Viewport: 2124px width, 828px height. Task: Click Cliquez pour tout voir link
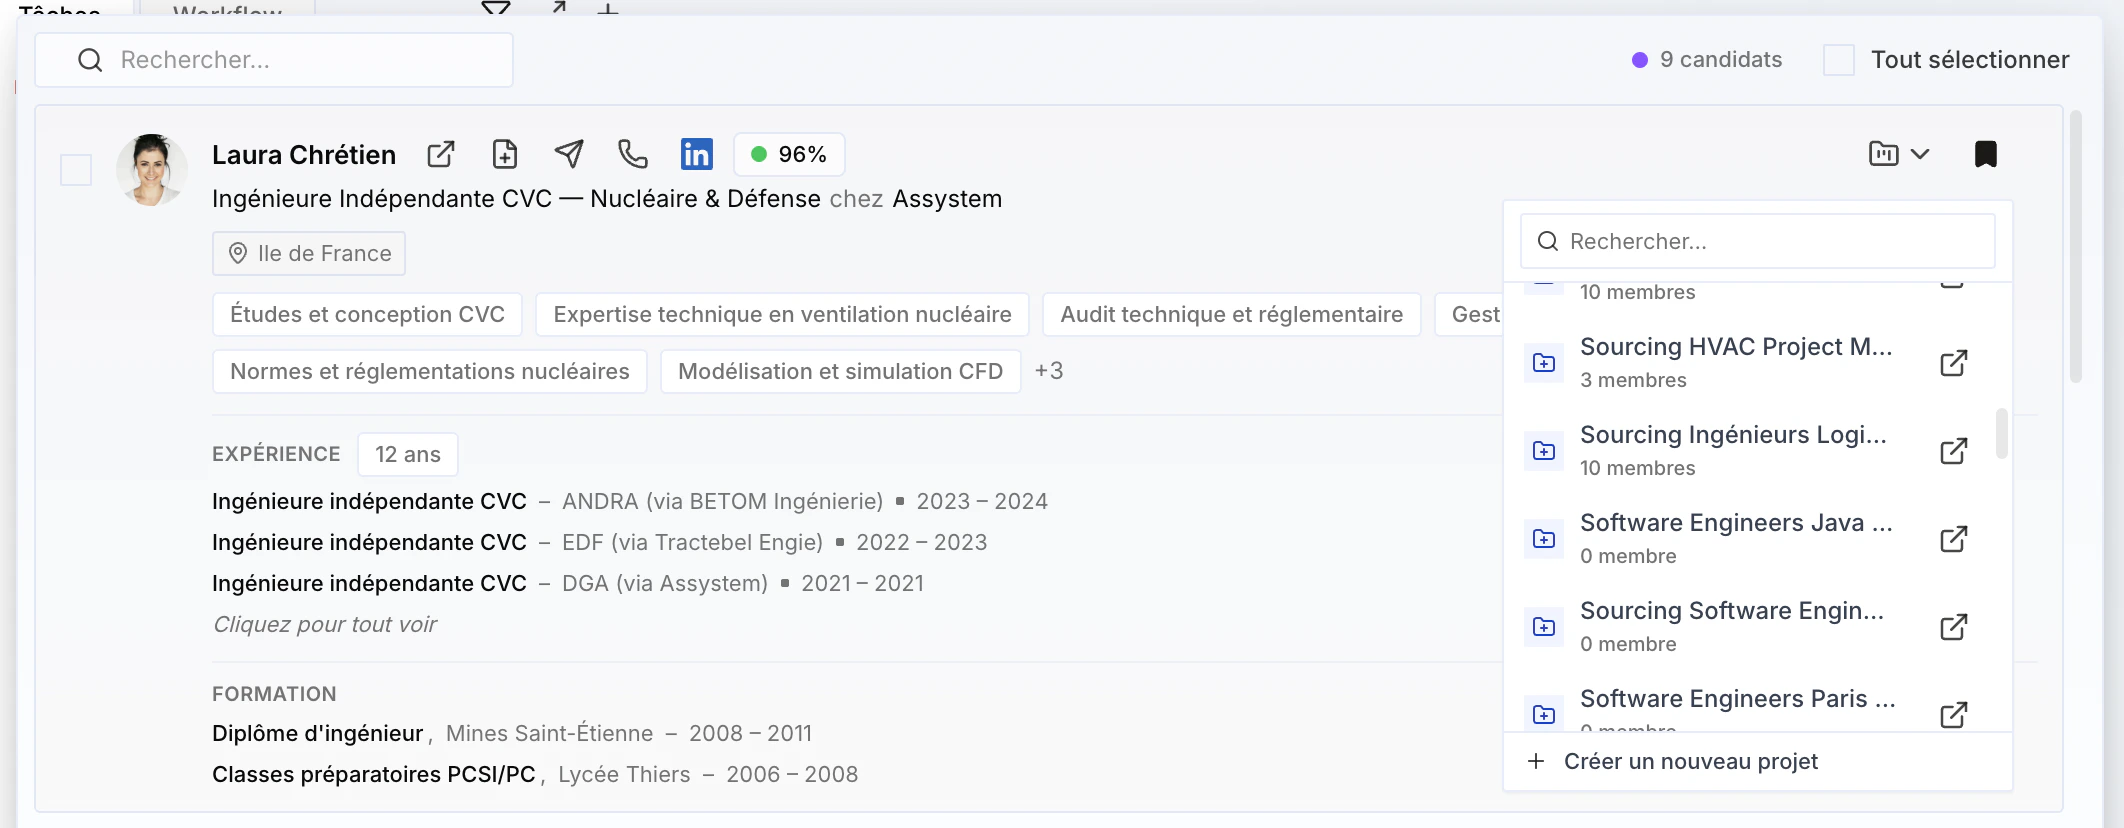click(325, 625)
